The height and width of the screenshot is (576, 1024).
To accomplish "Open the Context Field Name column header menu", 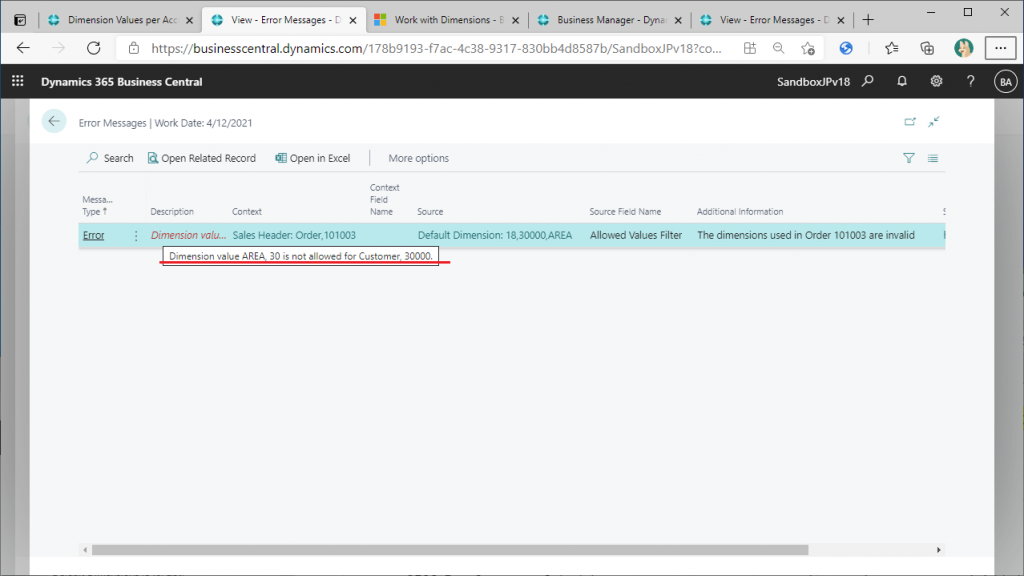I will pos(384,199).
